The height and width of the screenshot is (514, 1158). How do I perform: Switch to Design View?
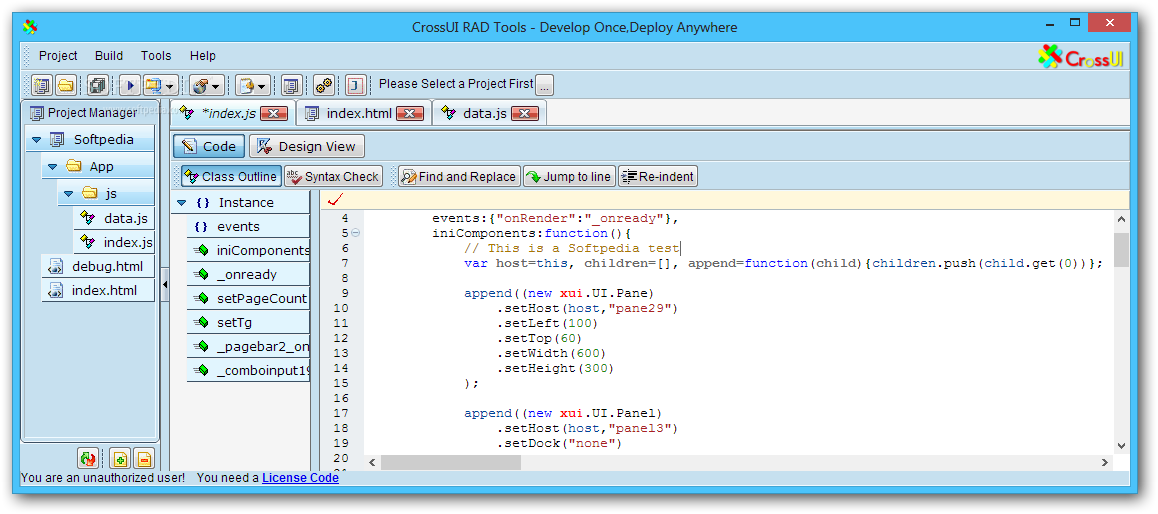(306, 146)
